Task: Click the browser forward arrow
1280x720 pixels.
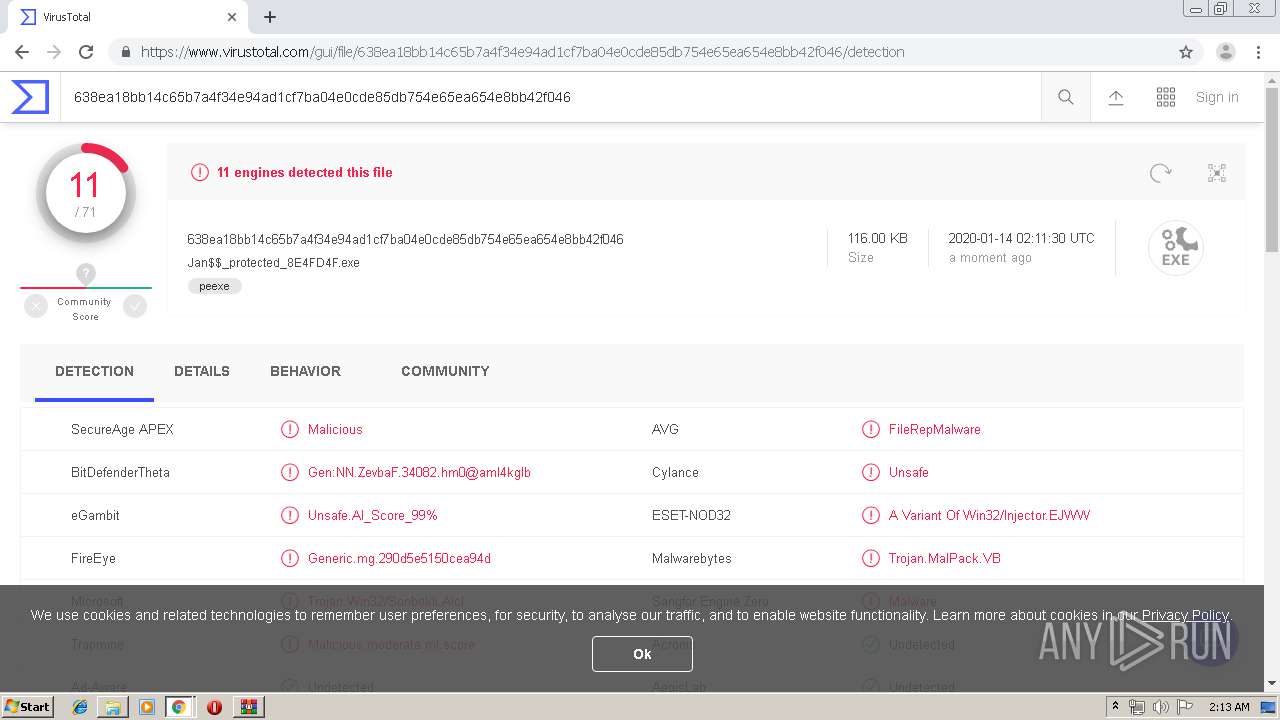Action: (x=54, y=52)
